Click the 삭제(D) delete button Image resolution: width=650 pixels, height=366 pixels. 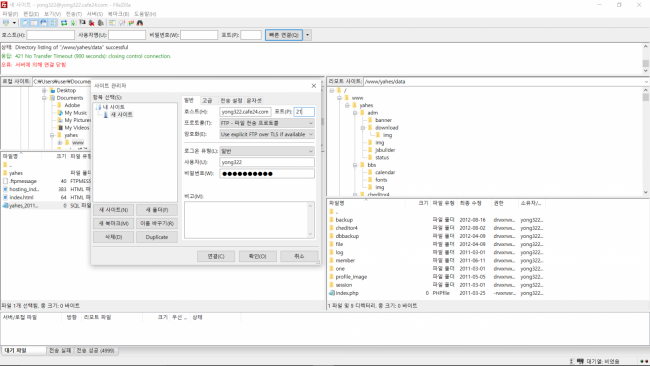[x=114, y=237]
